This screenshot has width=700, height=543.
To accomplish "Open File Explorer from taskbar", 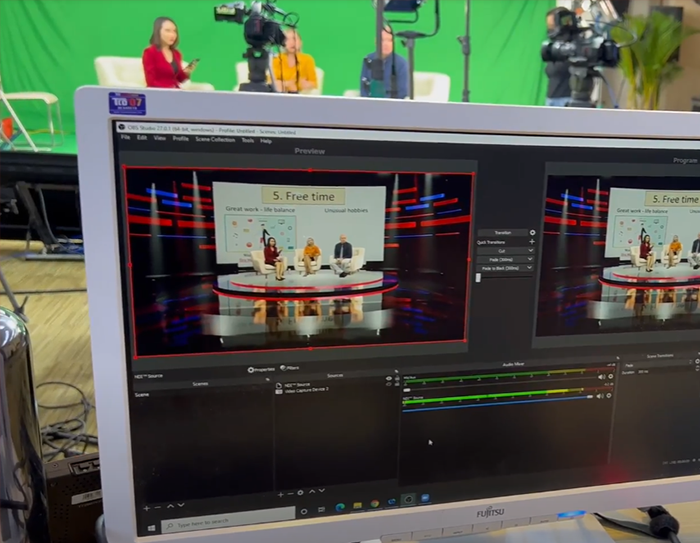I will pos(357,505).
